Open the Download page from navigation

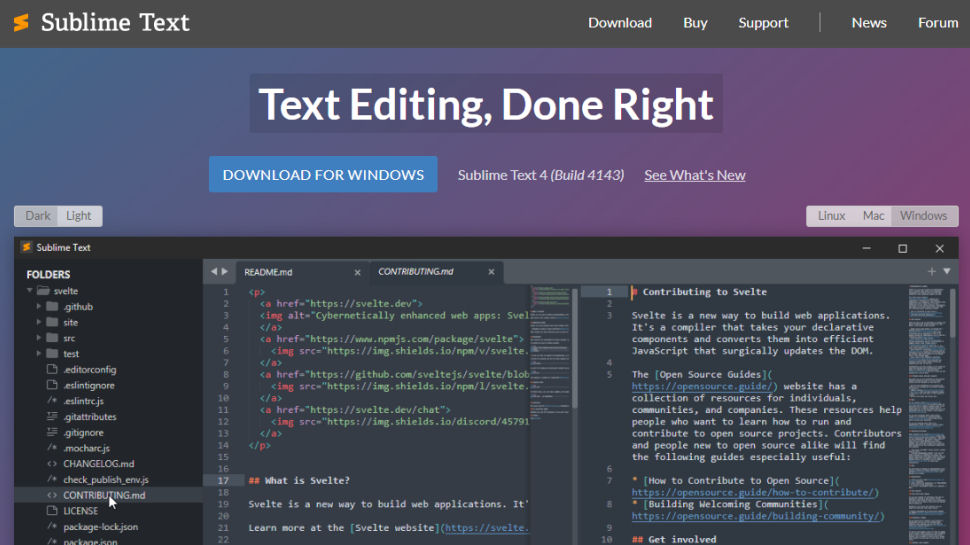pos(619,23)
